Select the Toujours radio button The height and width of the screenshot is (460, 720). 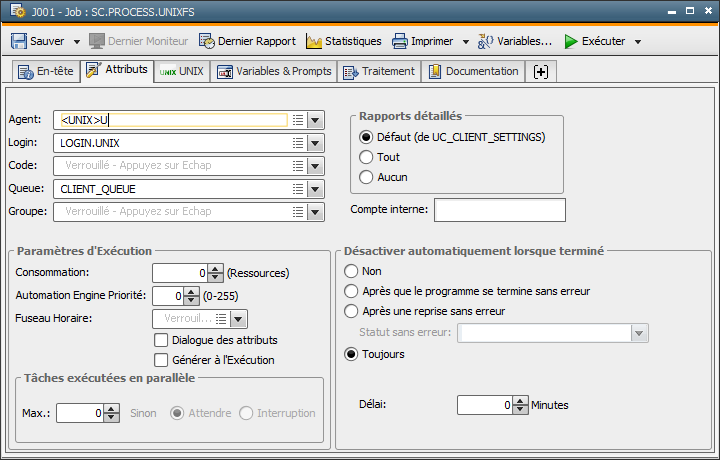point(351,354)
